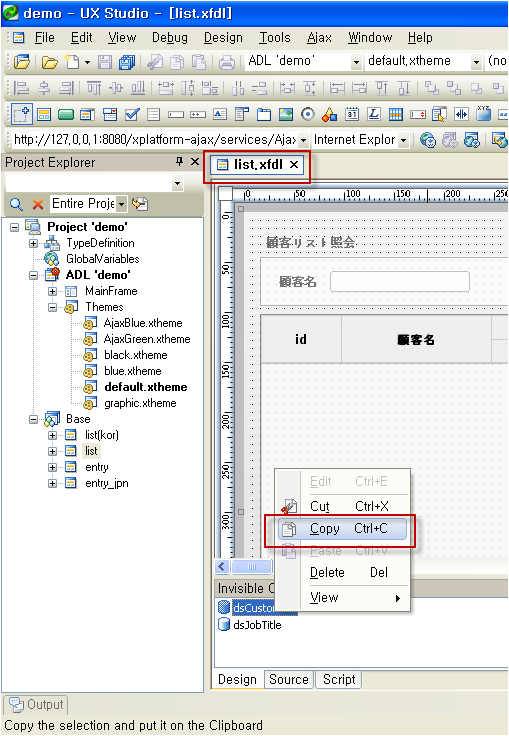Screen dimensions: 509x736
Task: Close the Project Explorer panel
Action: [x=195, y=162]
